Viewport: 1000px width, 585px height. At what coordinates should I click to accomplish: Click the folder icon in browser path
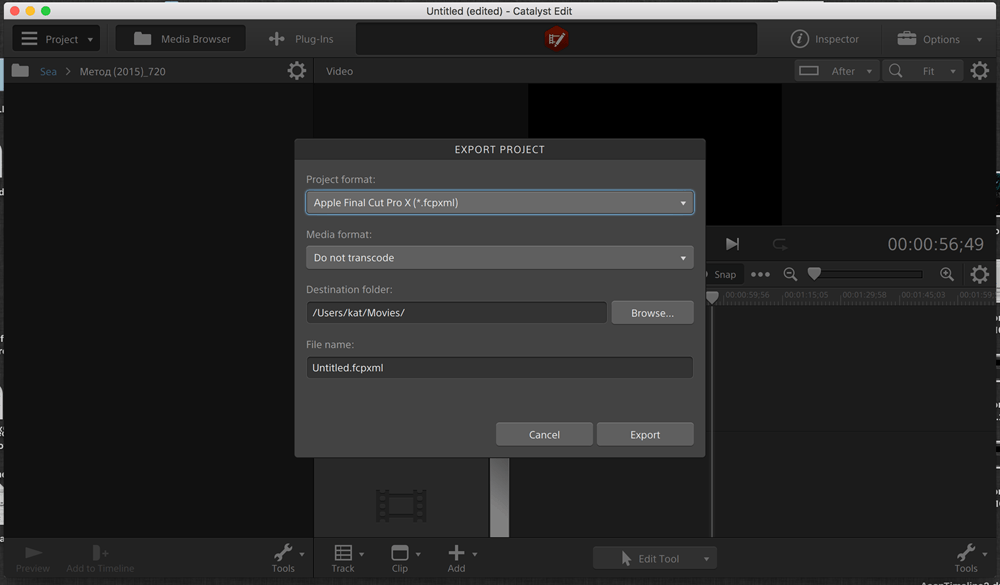[x=20, y=71]
